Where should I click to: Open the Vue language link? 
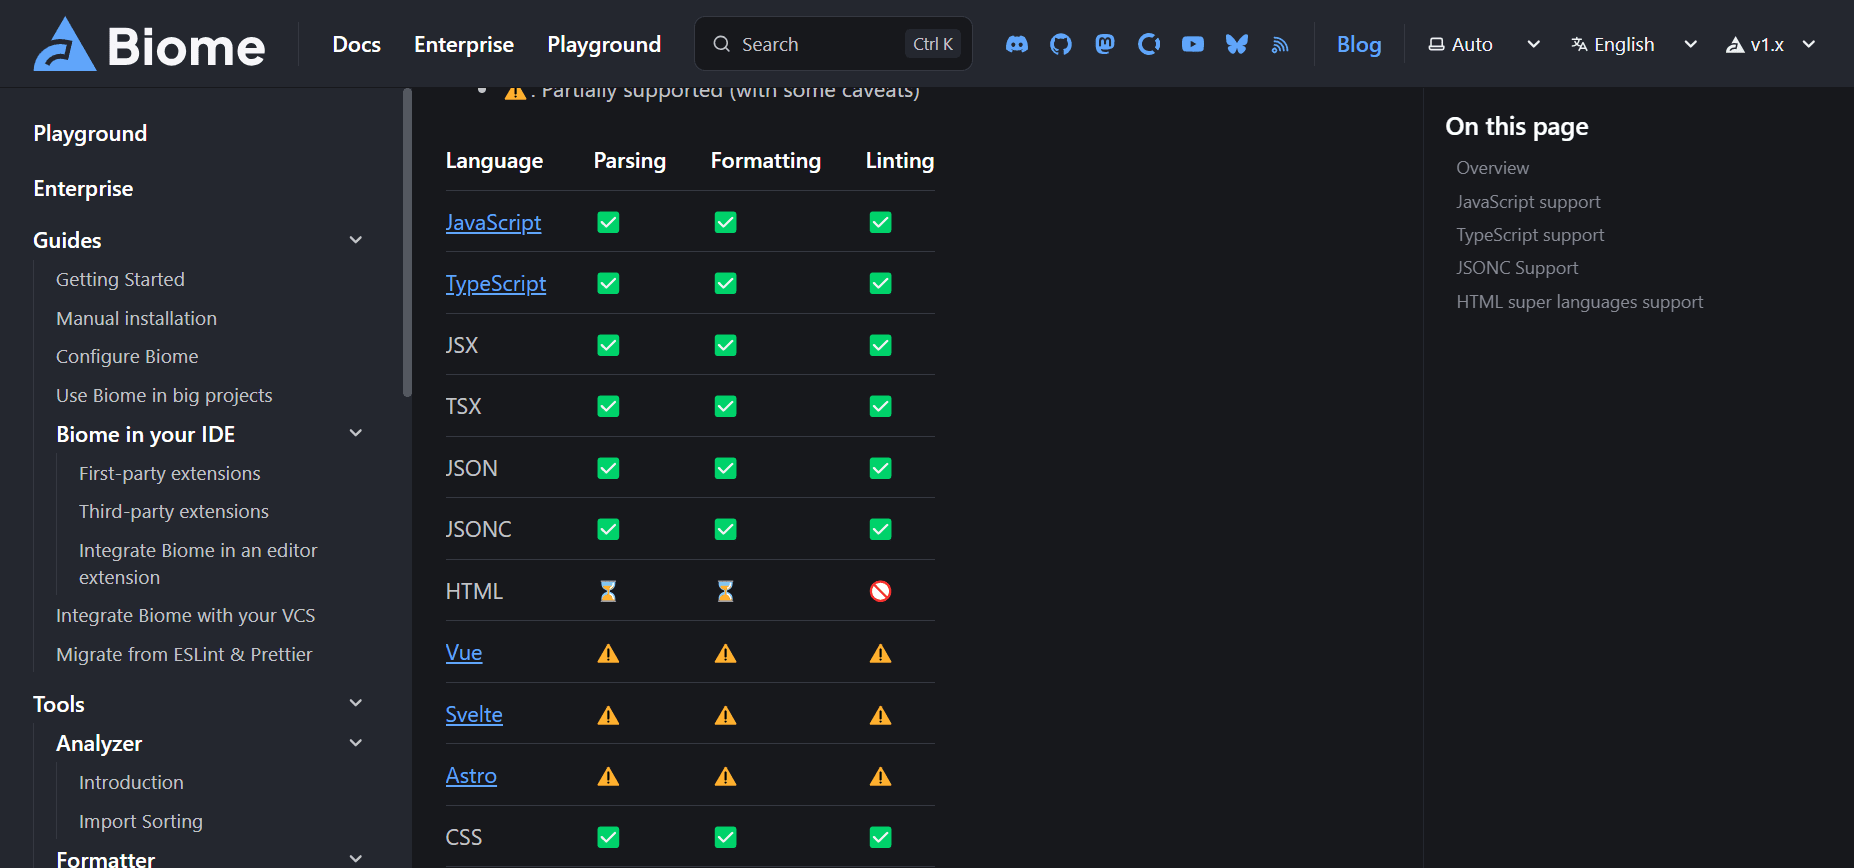[x=464, y=652]
